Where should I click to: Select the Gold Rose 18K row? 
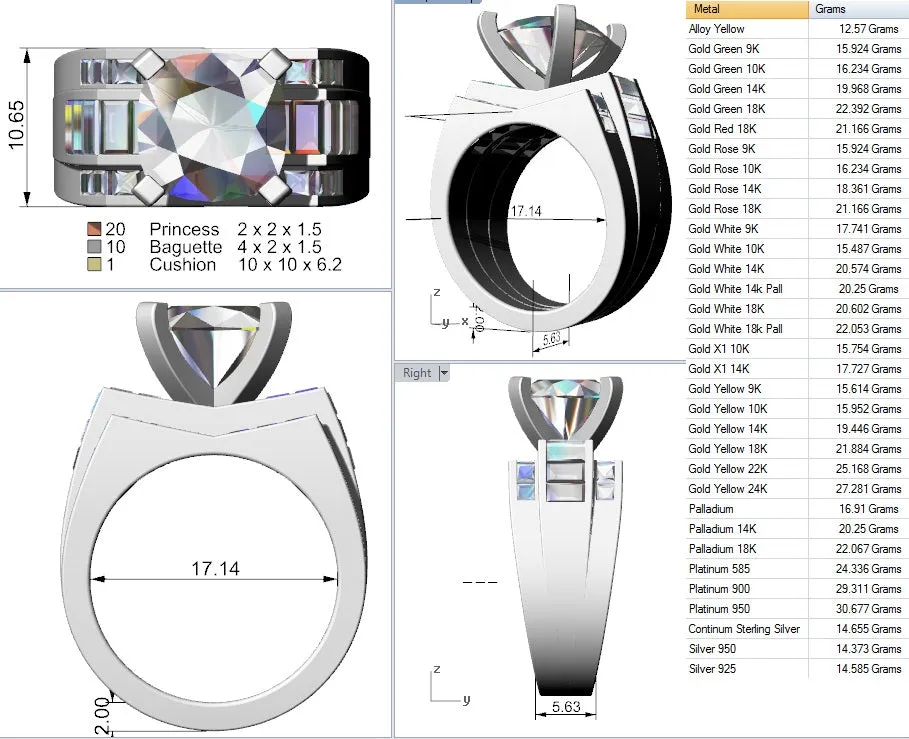797,209
